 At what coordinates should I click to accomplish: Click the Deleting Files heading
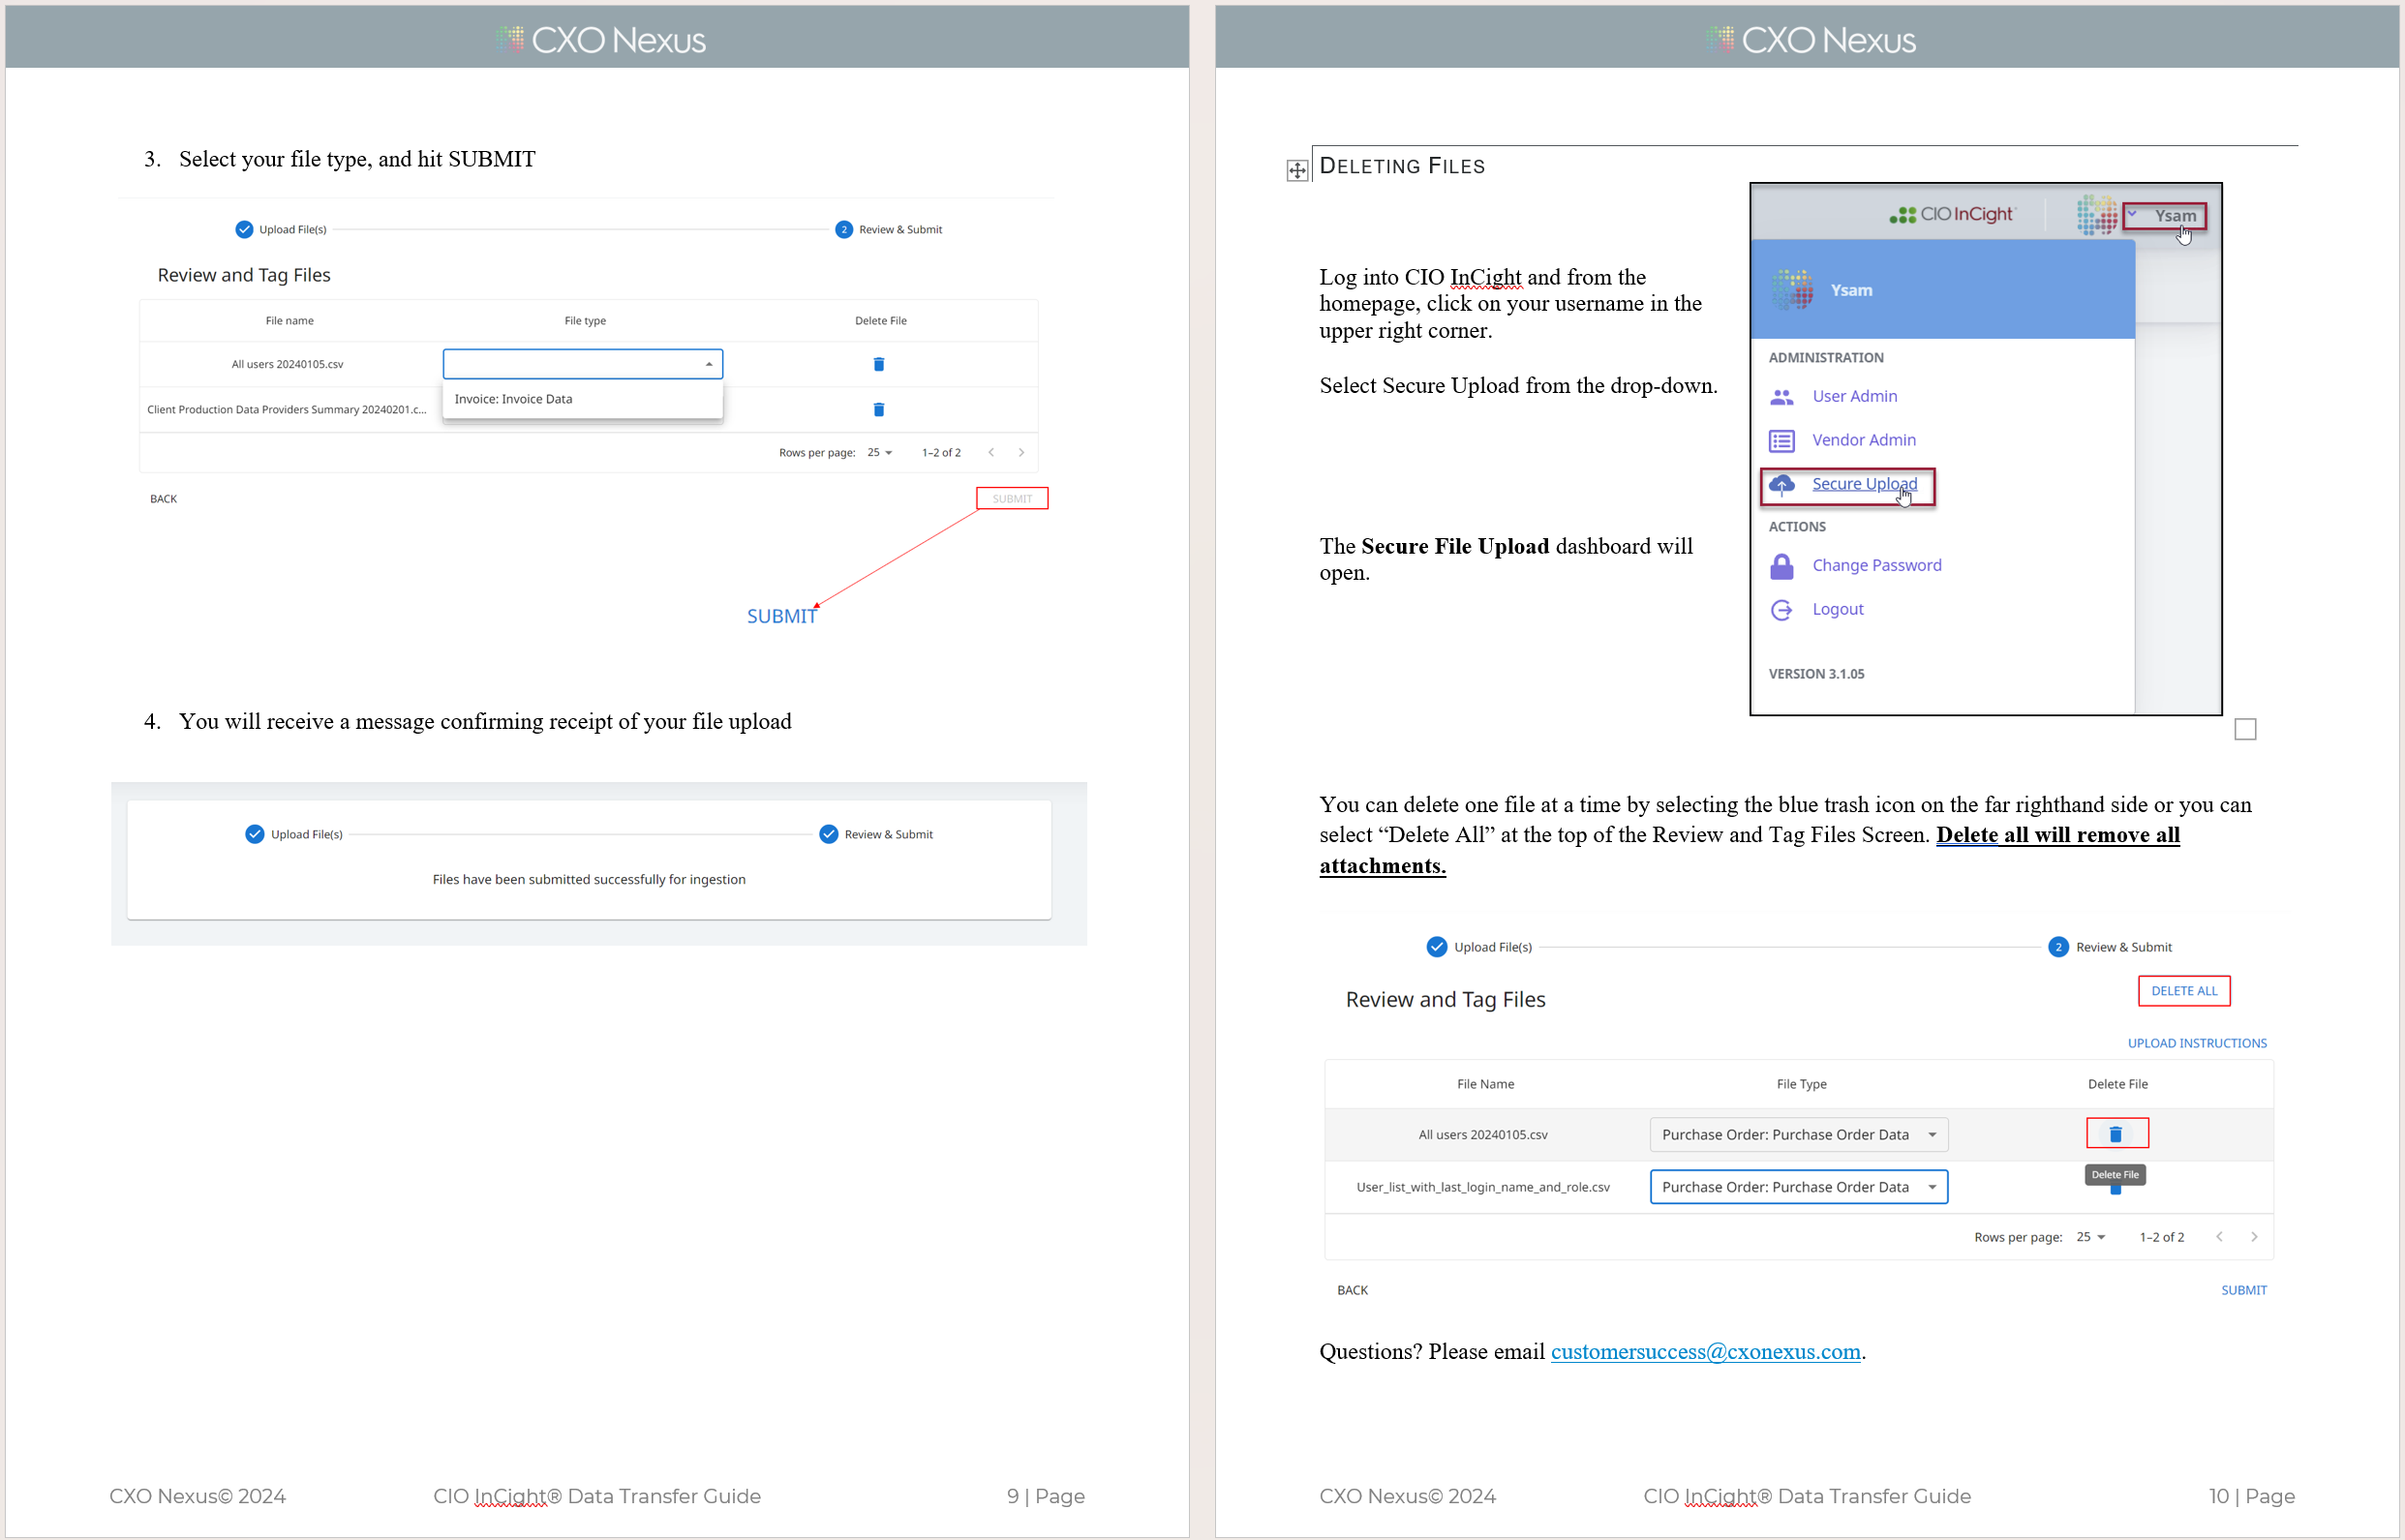pos(1402,166)
